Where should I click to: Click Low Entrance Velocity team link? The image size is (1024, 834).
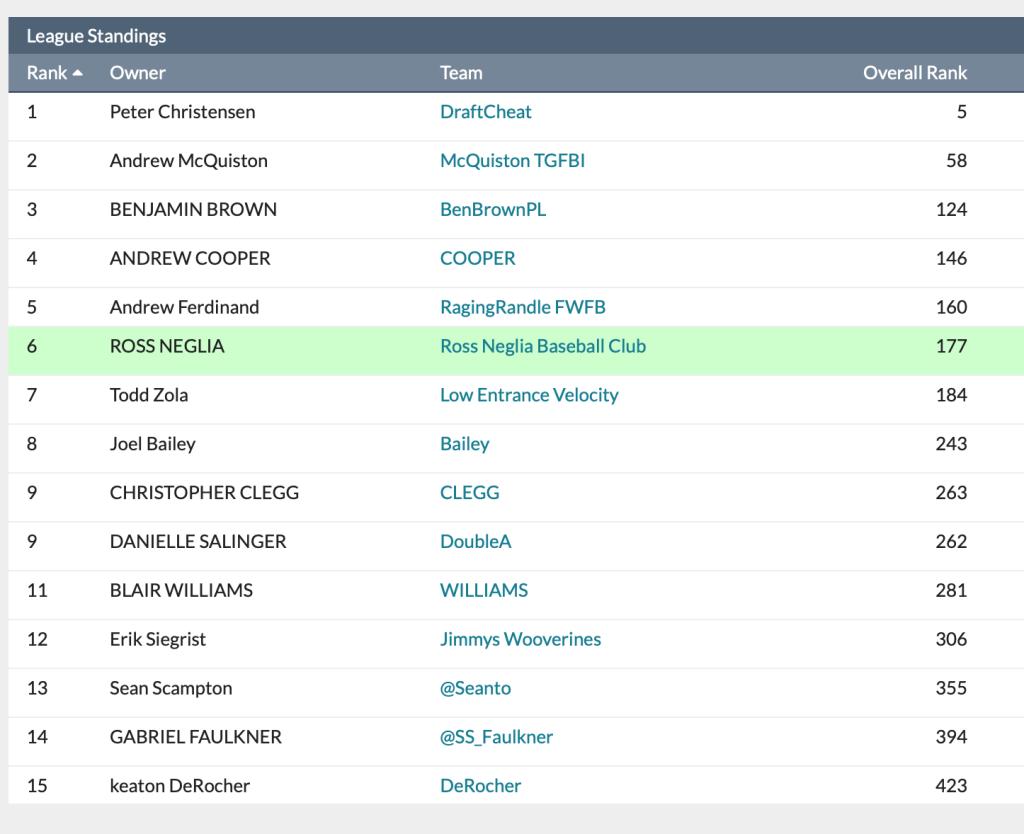pos(529,396)
